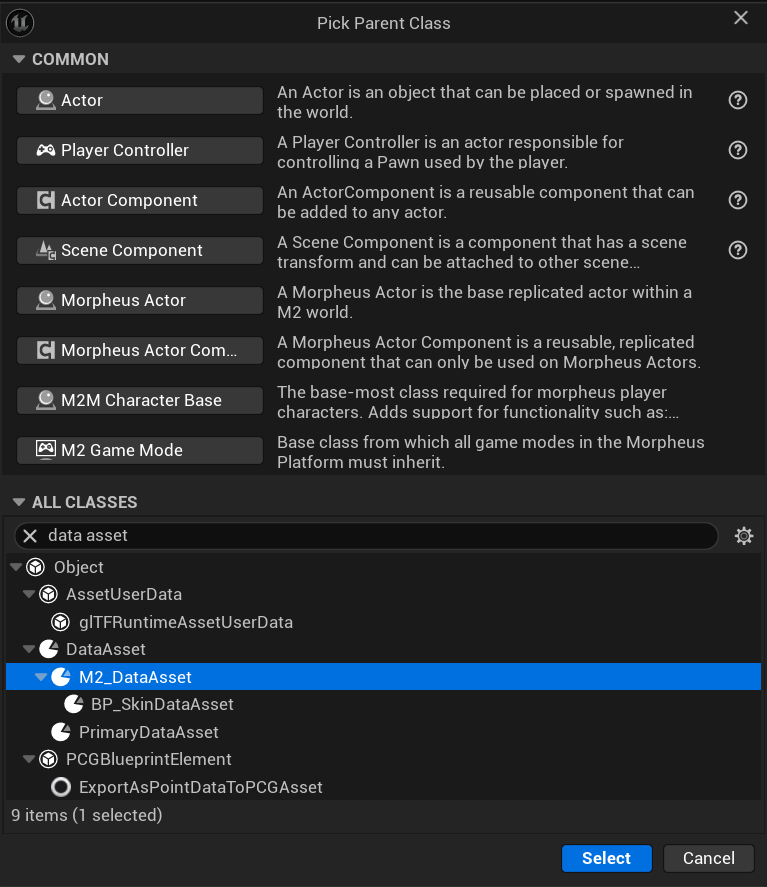The width and height of the screenshot is (767, 887).
Task: Click the Unreal Engine logo icon
Action: coord(19,22)
